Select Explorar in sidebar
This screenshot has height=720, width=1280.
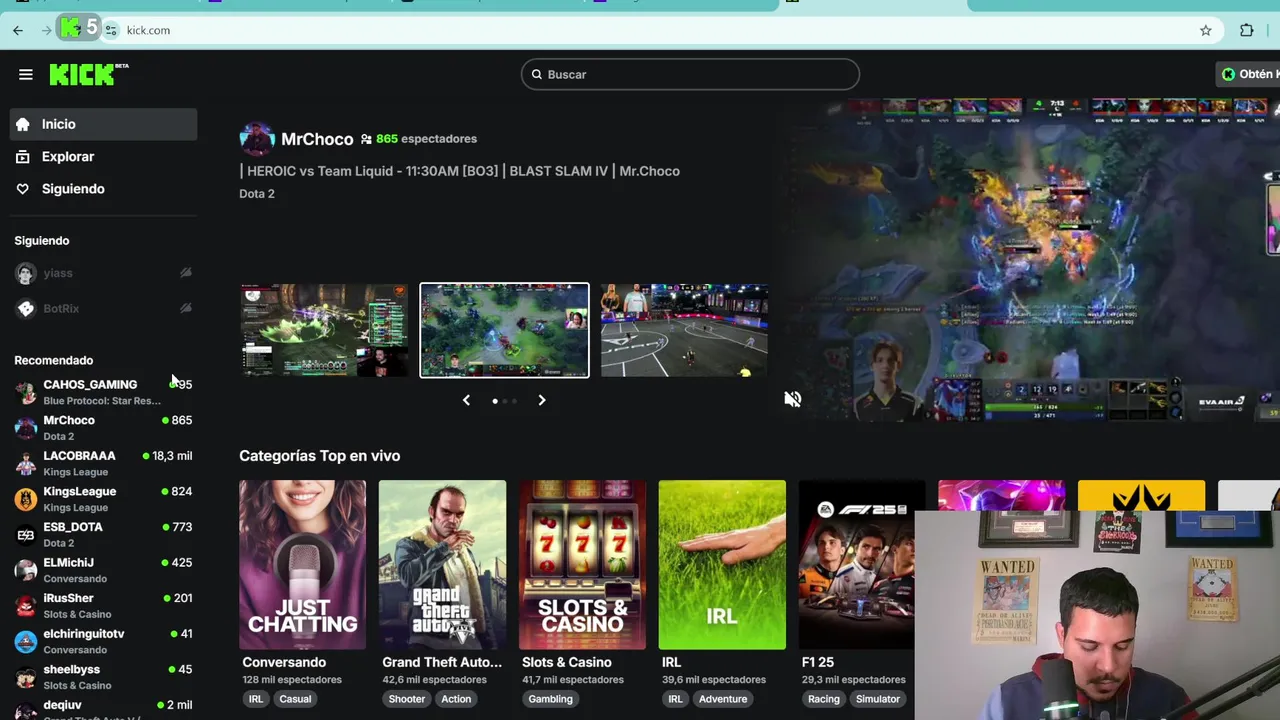pyautogui.click(x=103, y=156)
